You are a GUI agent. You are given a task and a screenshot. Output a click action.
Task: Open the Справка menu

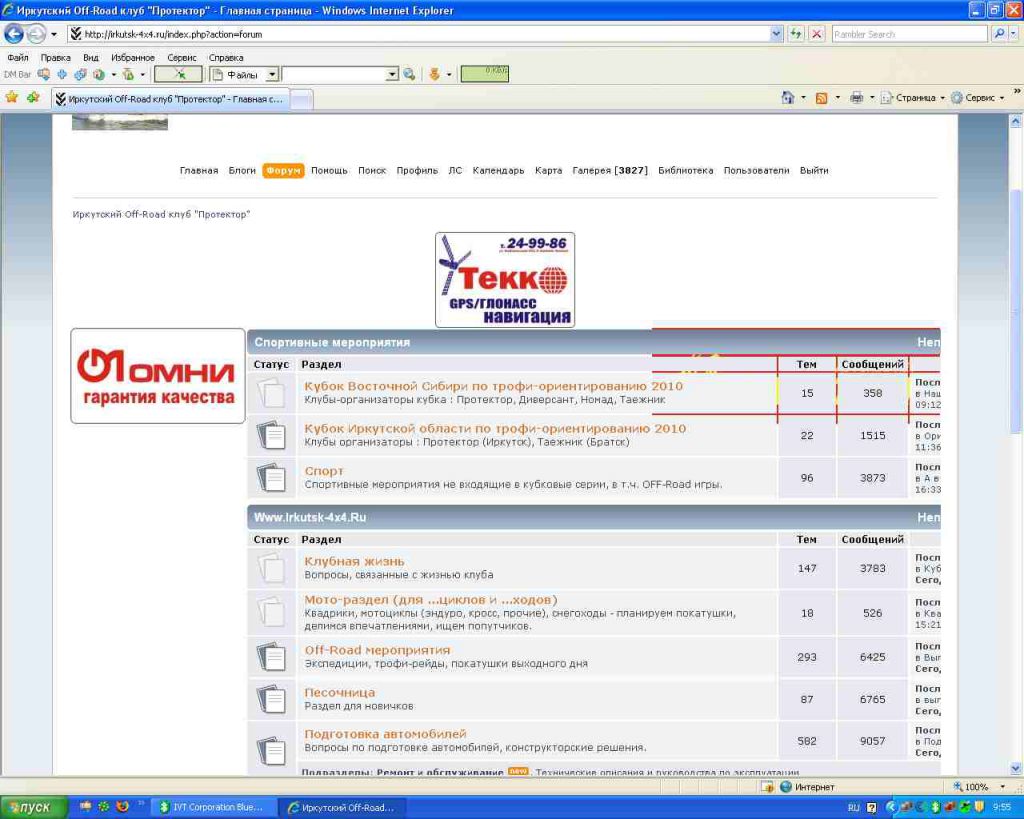[x=226, y=58]
